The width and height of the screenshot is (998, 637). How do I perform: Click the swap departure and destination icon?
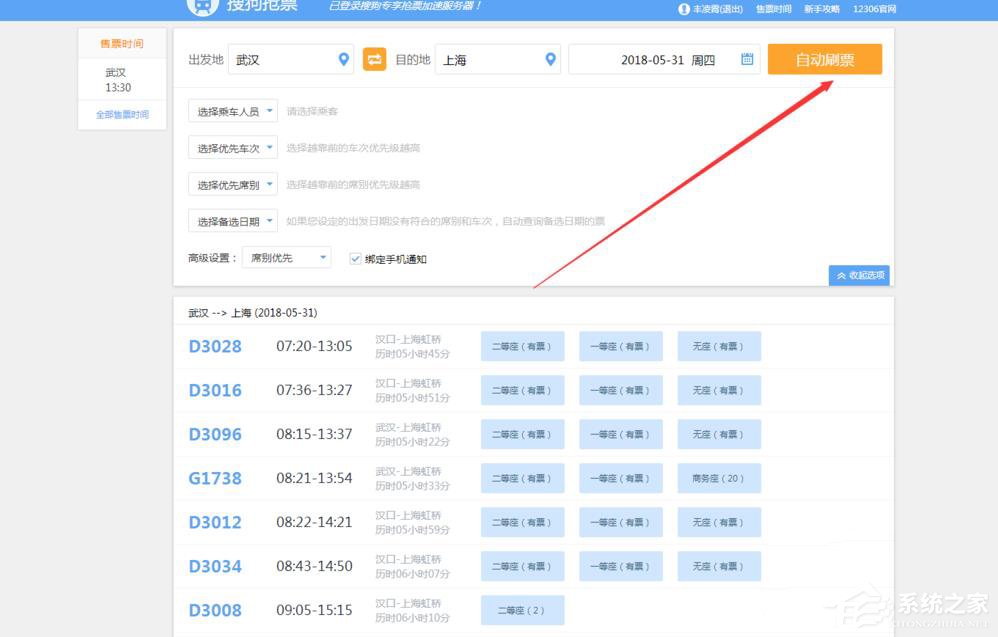(374, 59)
